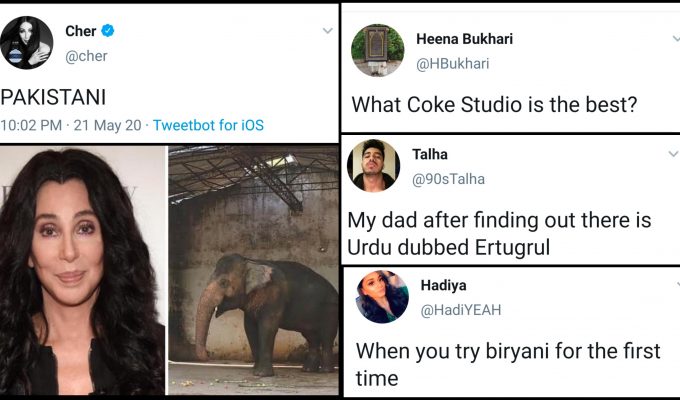Click the 10:02 PM · 21 May 20 timestamp
The image size is (680, 400).
[x=71, y=125]
